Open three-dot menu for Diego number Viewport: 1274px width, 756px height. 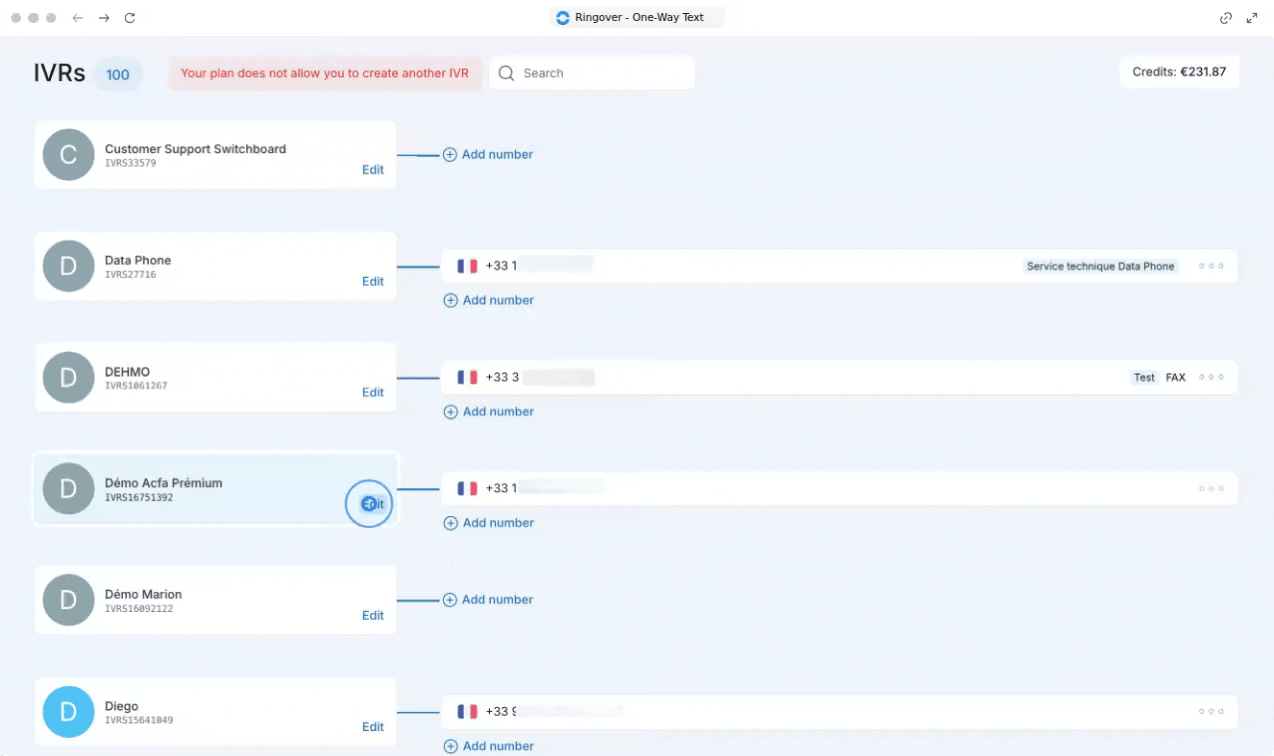1211,712
